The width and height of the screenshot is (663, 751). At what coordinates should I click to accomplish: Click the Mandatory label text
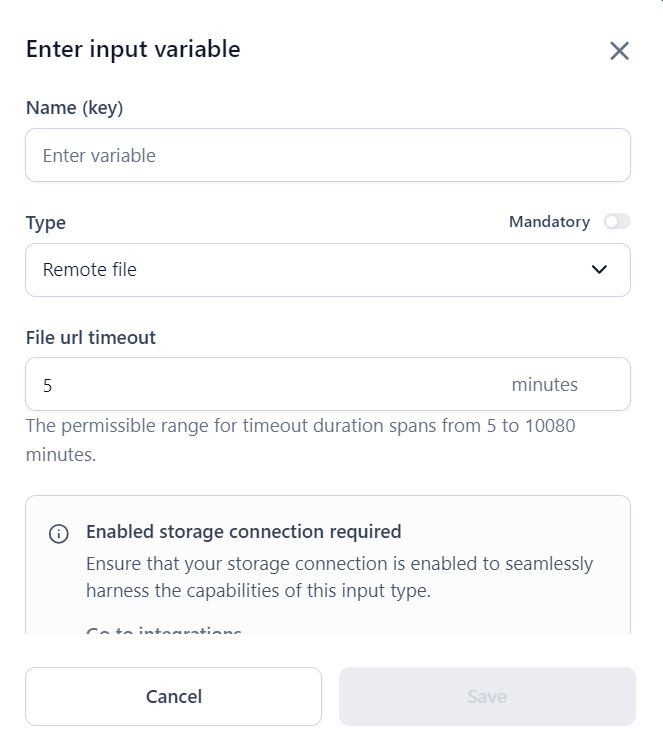pos(549,222)
